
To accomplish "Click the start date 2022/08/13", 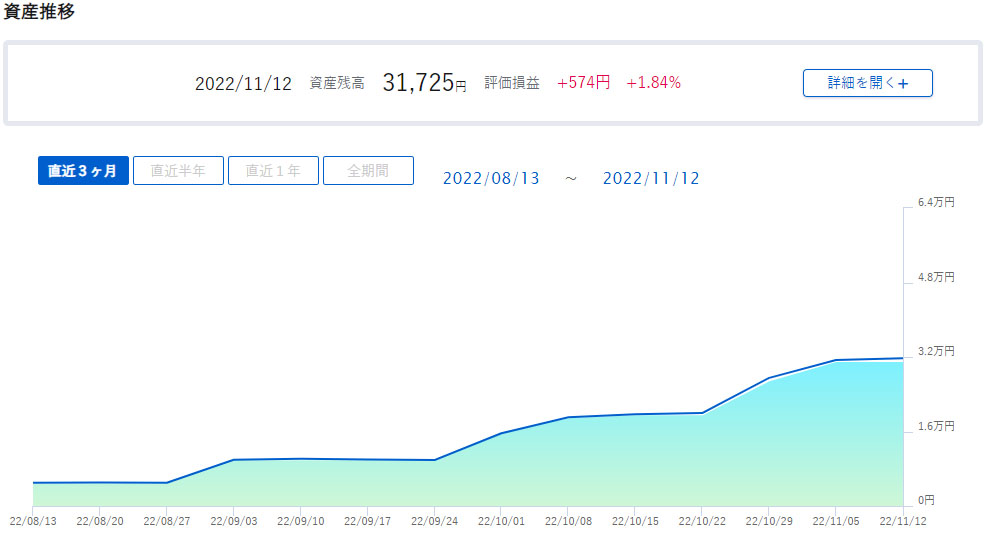I will pyautogui.click(x=491, y=178).
